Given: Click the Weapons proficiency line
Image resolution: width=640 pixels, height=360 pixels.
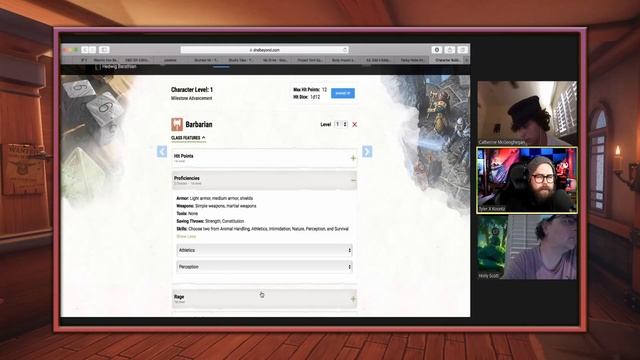Looking at the screenshot, I should [x=216, y=206].
